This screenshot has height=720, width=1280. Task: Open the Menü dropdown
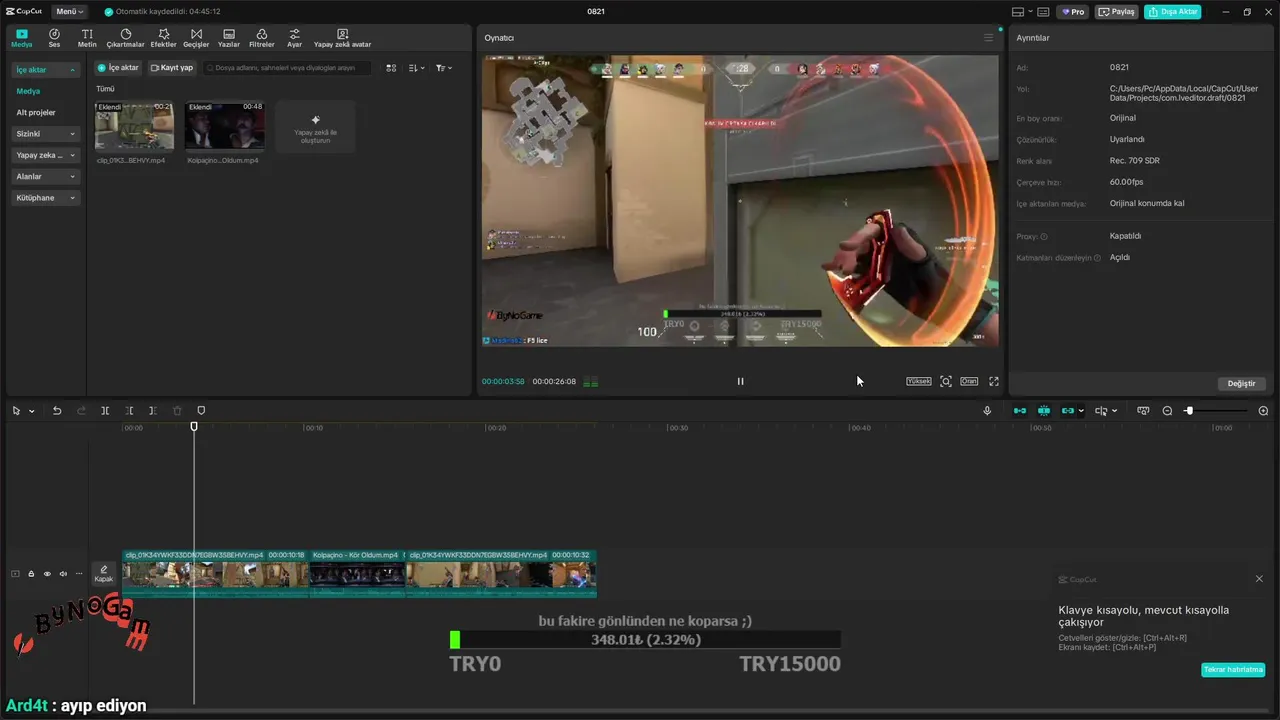click(x=69, y=12)
